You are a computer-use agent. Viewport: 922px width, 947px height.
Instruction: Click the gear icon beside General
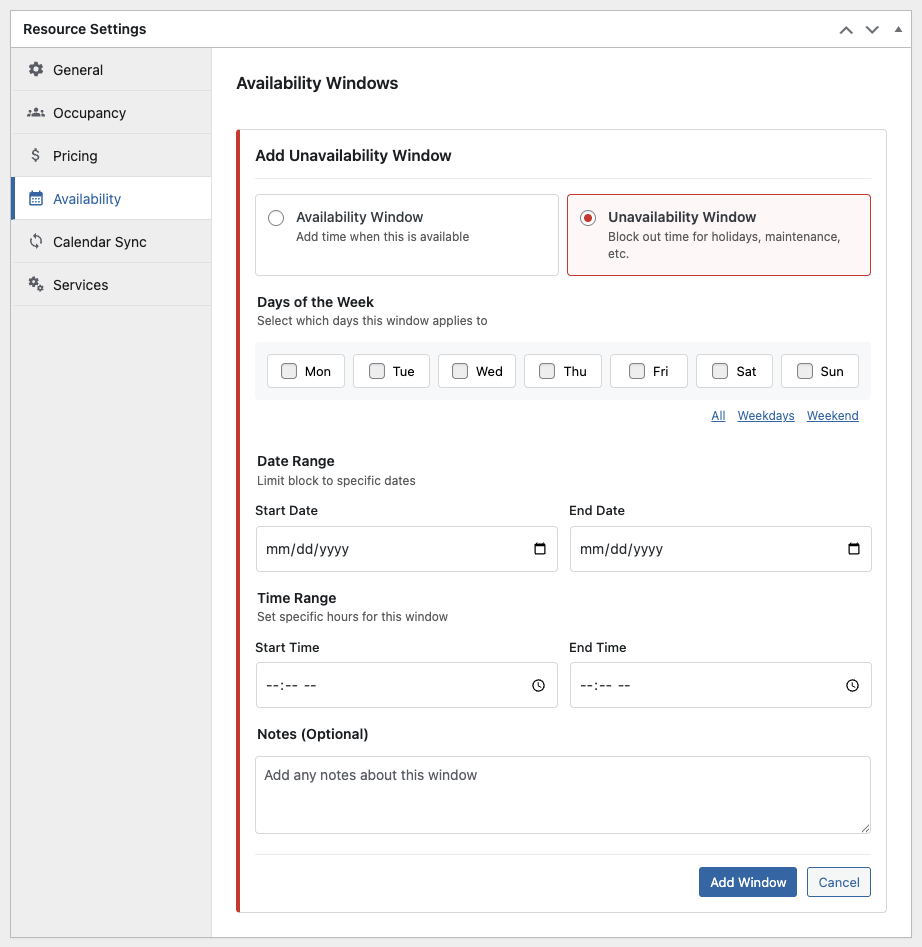click(36, 70)
